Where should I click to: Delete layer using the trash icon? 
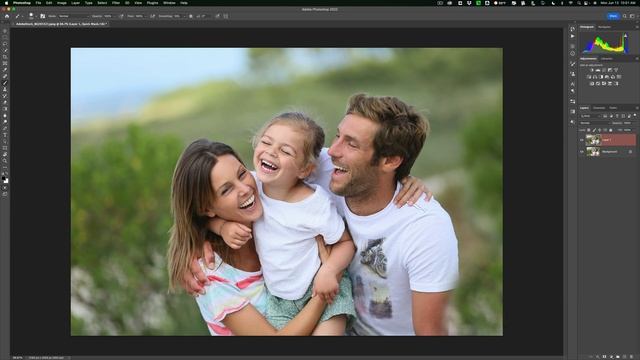click(x=631, y=356)
